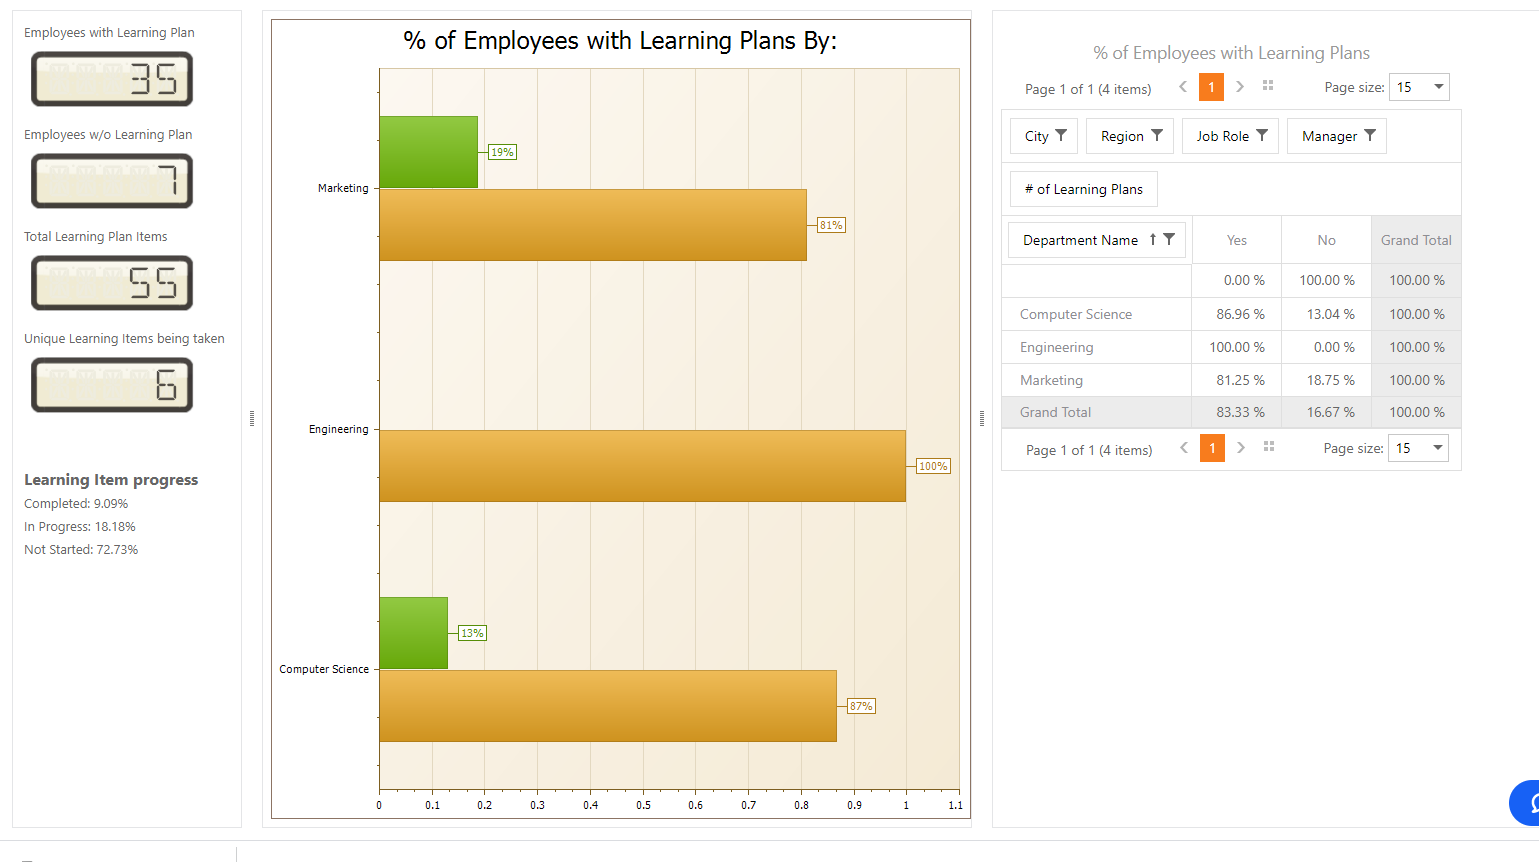Screen dimensions: 1539x862
Task: Click the '# of Learning Plans' data field
Action: [1083, 189]
